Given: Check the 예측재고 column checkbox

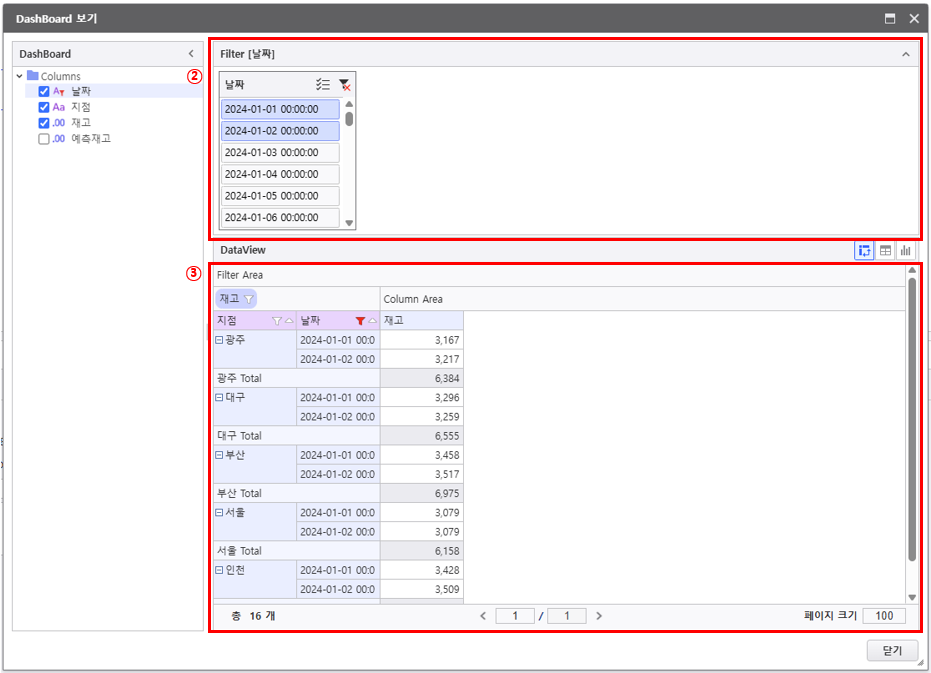Looking at the screenshot, I should pyautogui.click(x=43, y=139).
